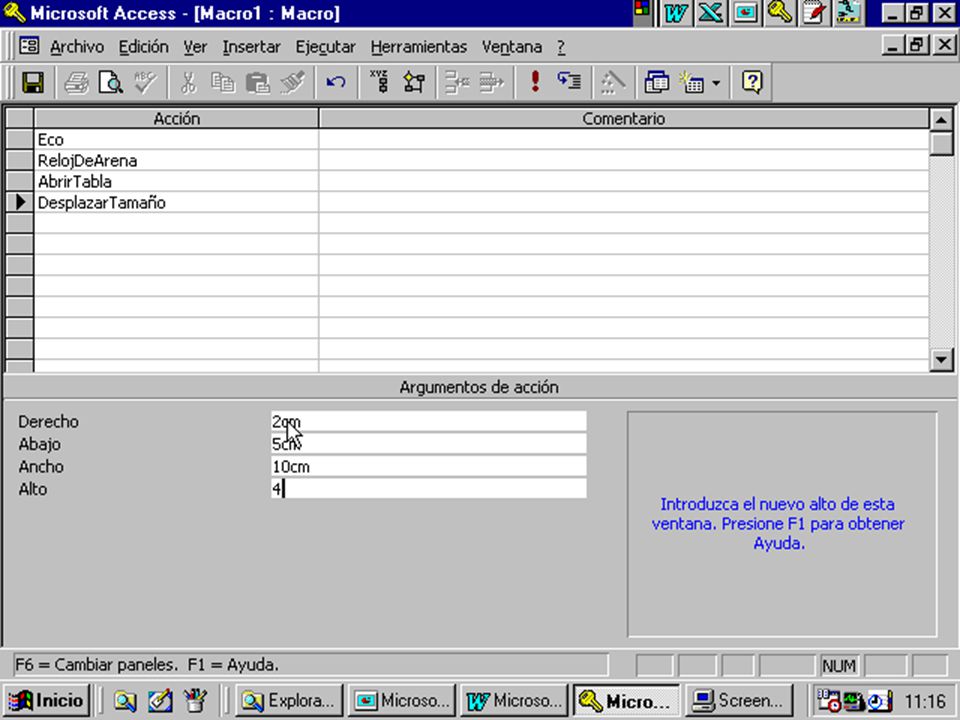Viewport: 960px width, 720px height.
Task: Open the Ejecutar menu
Action: 325,47
